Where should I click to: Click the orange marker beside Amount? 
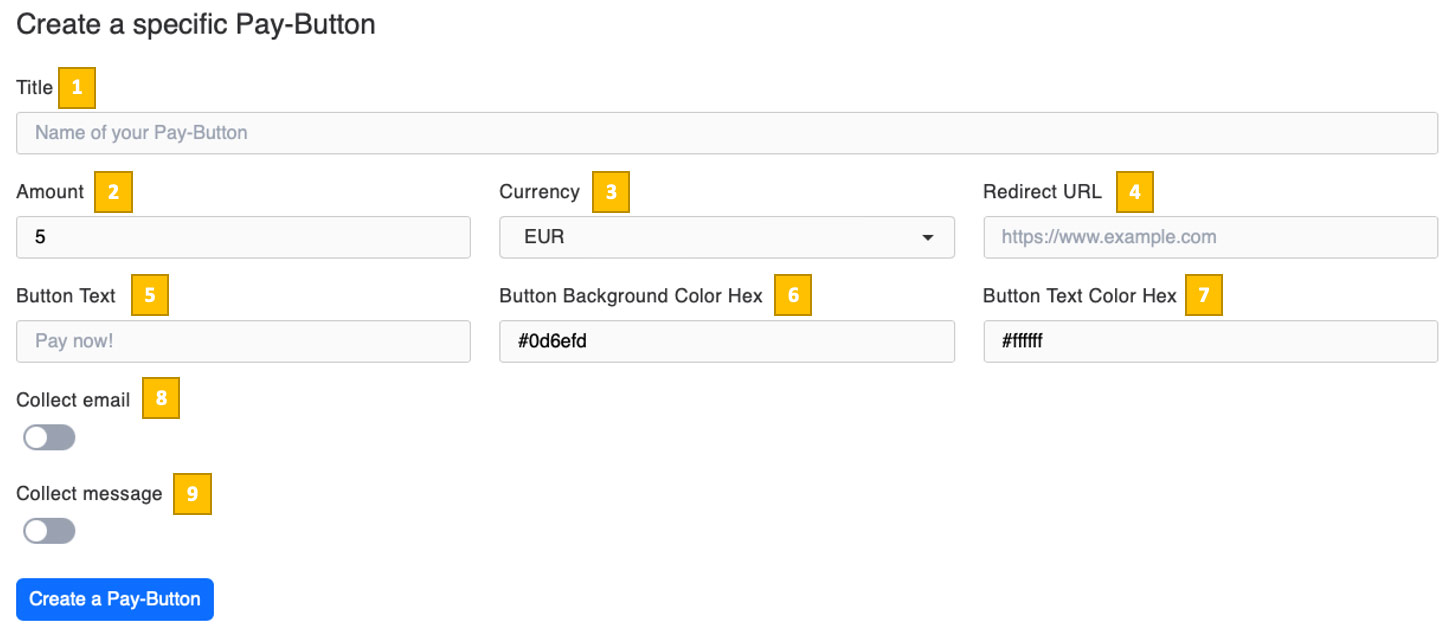(113, 192)
